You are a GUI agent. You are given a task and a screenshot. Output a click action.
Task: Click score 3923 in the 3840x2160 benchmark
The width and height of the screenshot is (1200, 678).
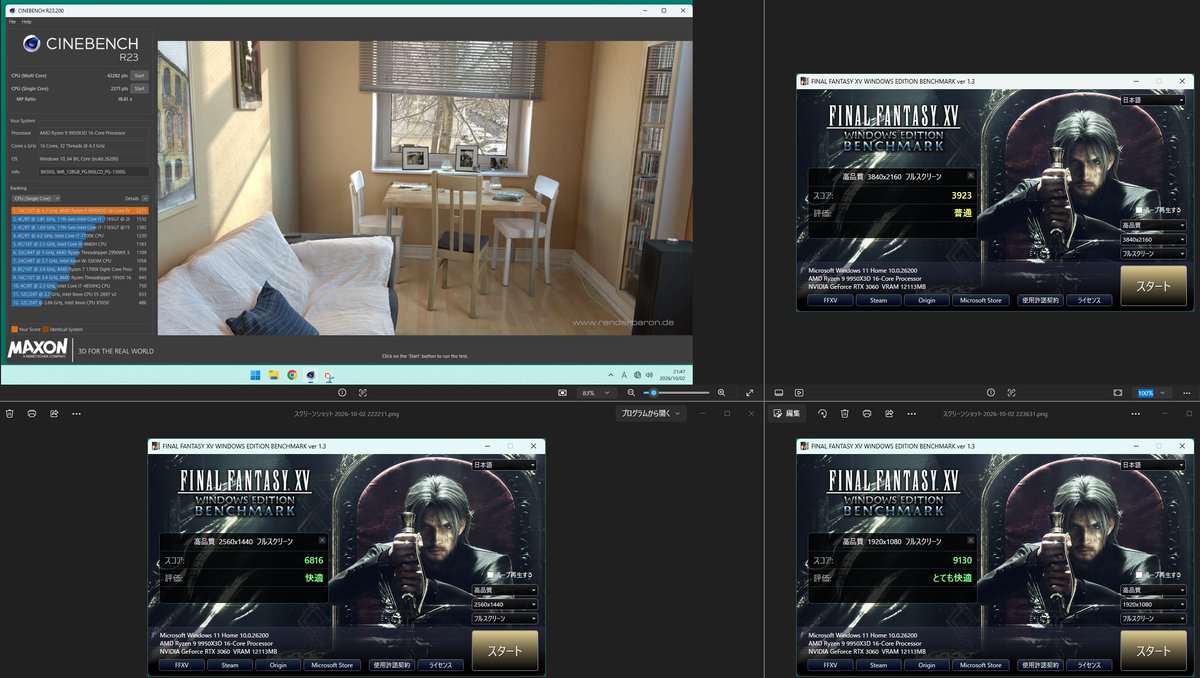coord(962,195)
